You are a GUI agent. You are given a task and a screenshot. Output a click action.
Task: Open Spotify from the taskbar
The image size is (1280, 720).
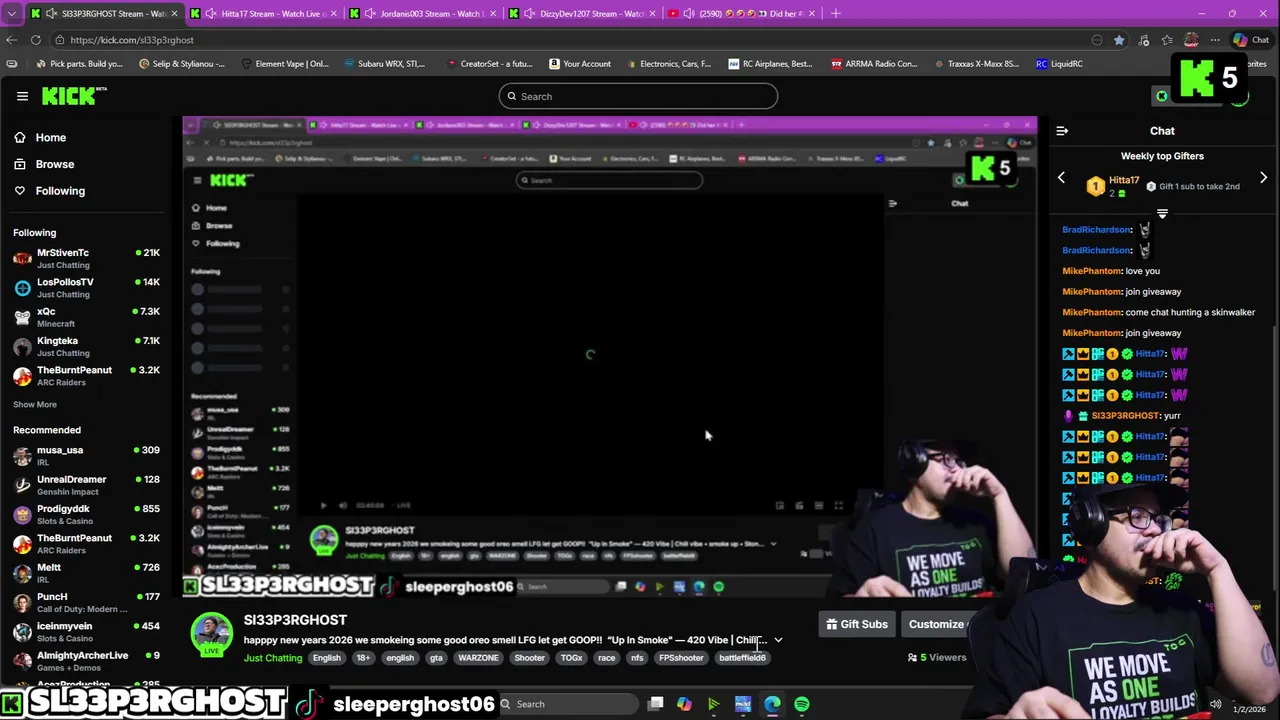pyautogui.click(x=802, y=704)
